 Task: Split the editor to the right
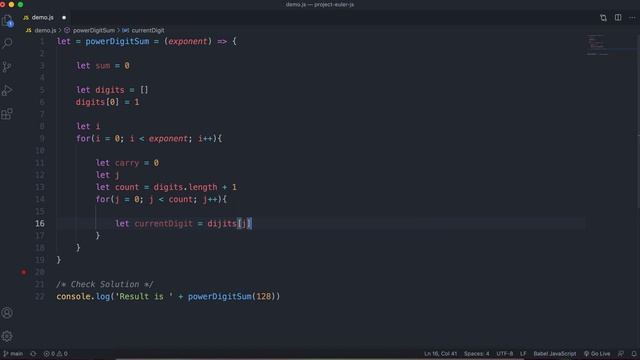point(618,18)
